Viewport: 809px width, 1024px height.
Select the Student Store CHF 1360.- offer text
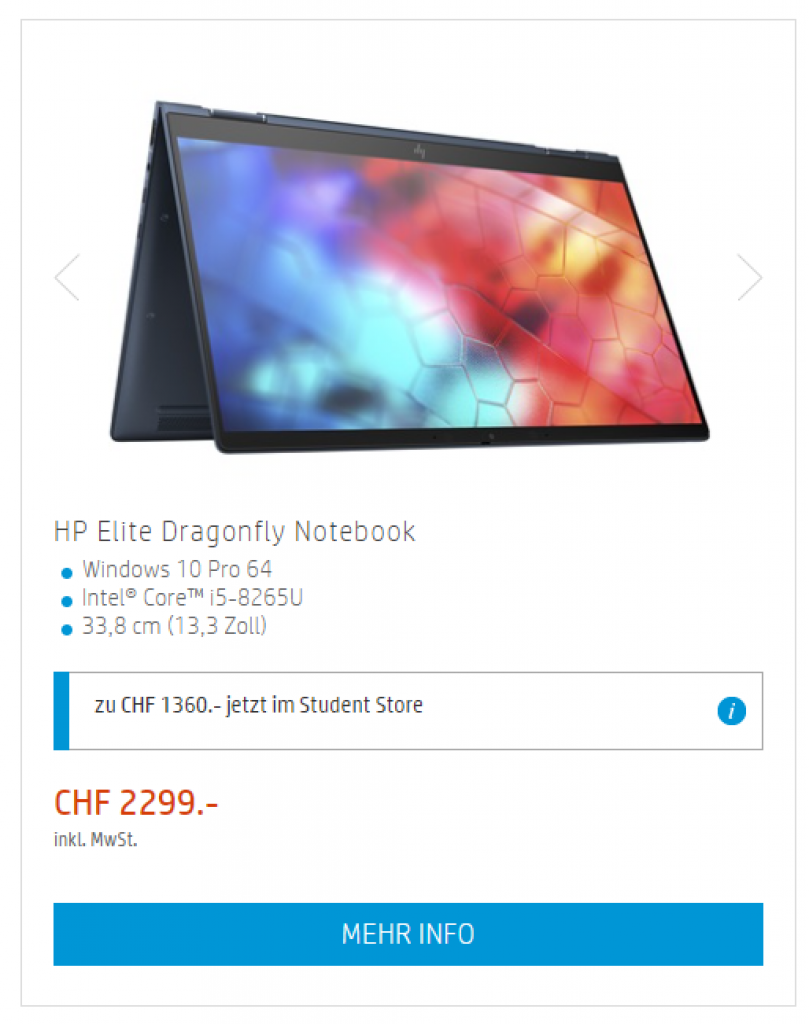pyautogui.click(x=259, y=705)
